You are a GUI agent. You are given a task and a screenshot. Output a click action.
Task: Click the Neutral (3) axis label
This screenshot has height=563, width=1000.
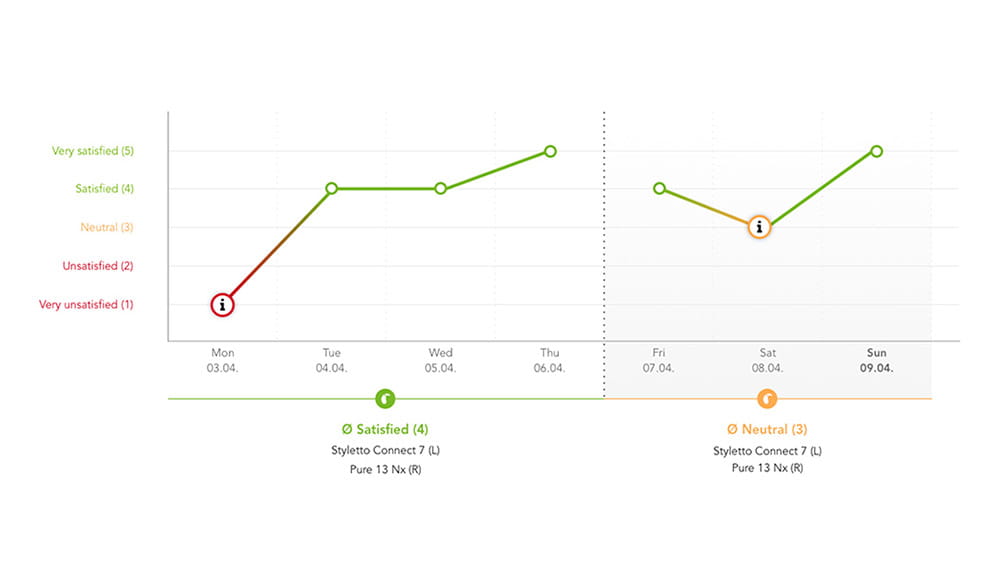point(106,227)
